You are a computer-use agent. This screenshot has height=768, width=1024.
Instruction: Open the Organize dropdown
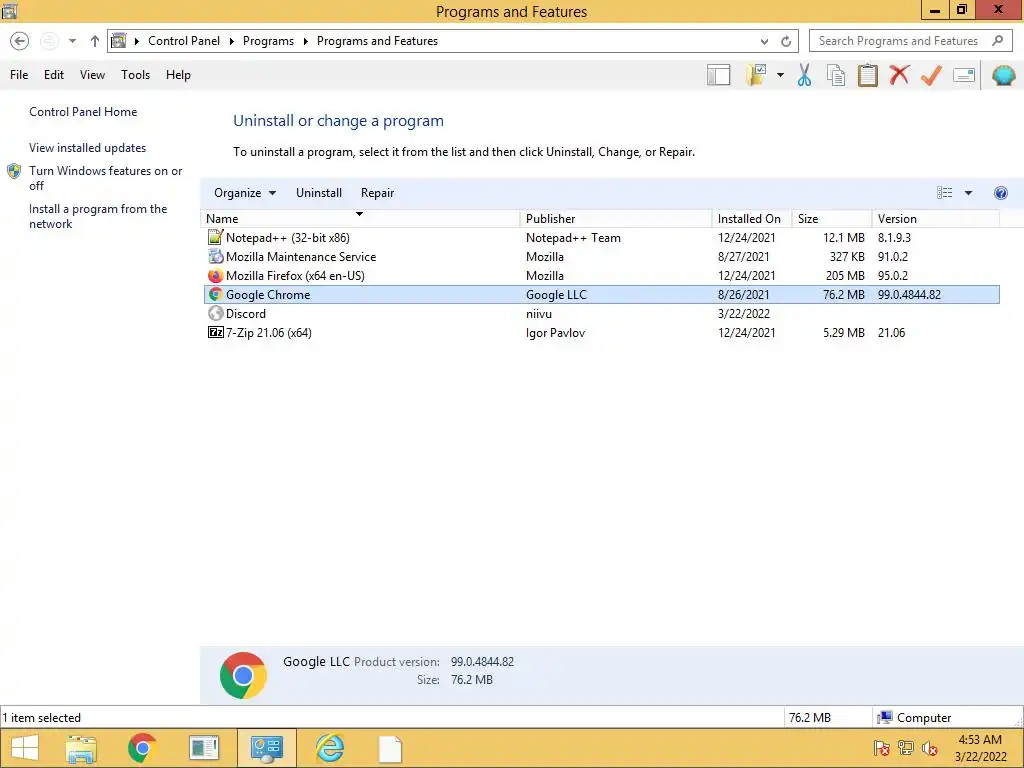(245, 193)
